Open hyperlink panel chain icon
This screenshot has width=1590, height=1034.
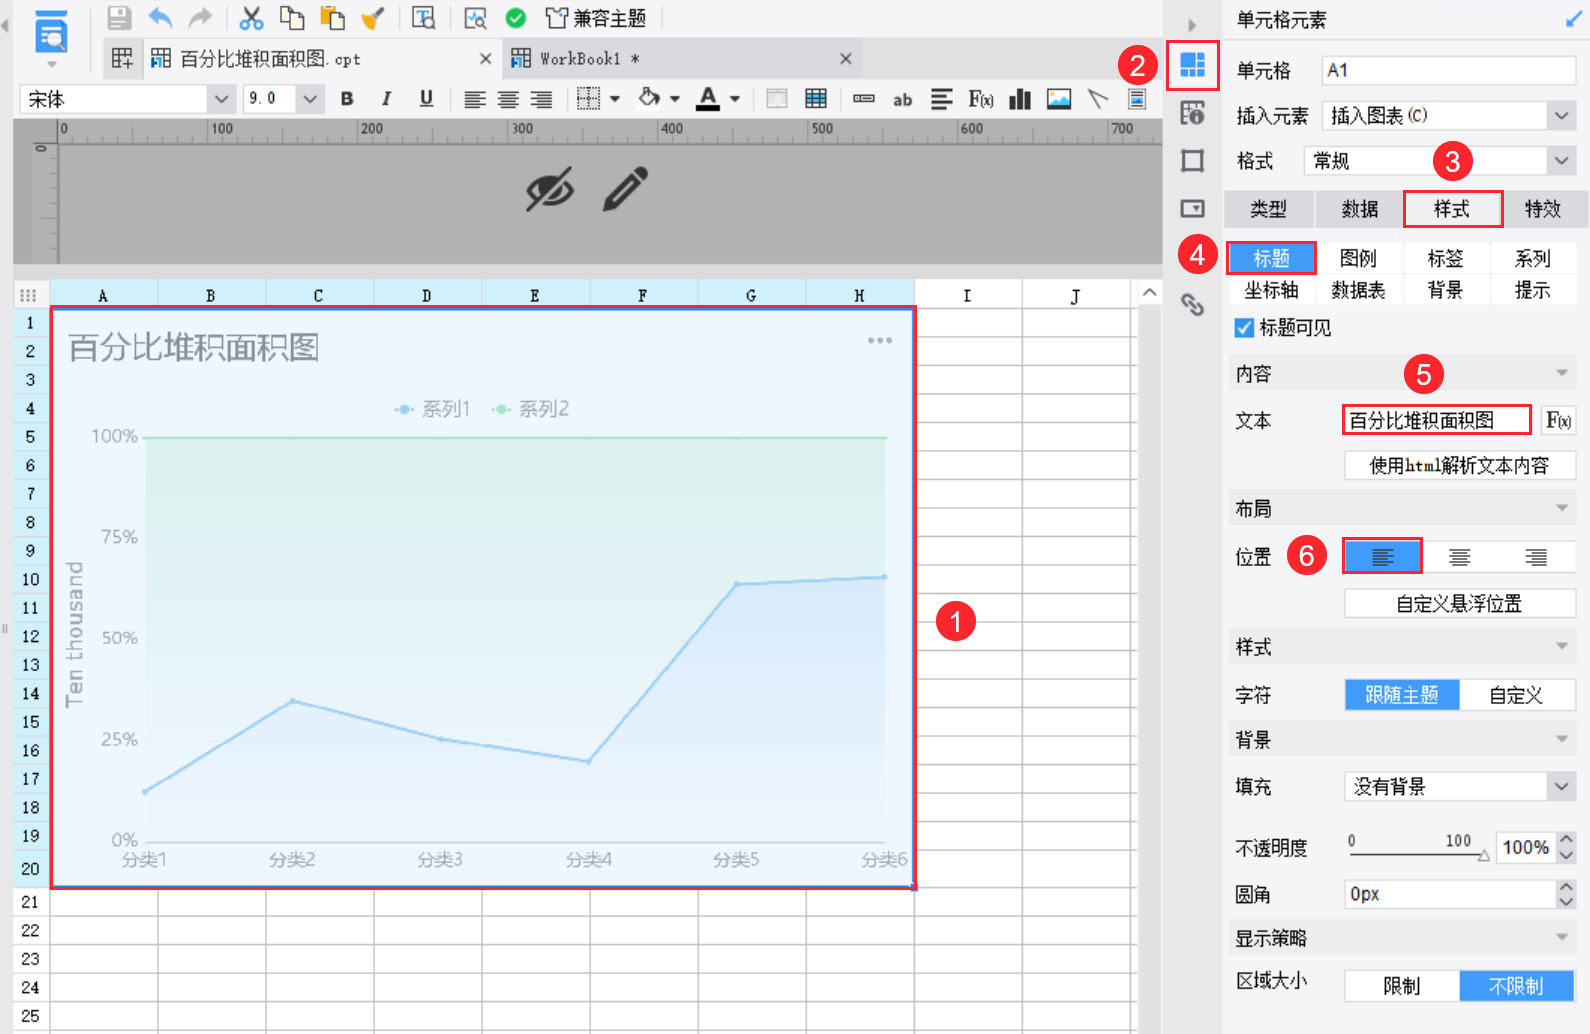click(1192, 304)
